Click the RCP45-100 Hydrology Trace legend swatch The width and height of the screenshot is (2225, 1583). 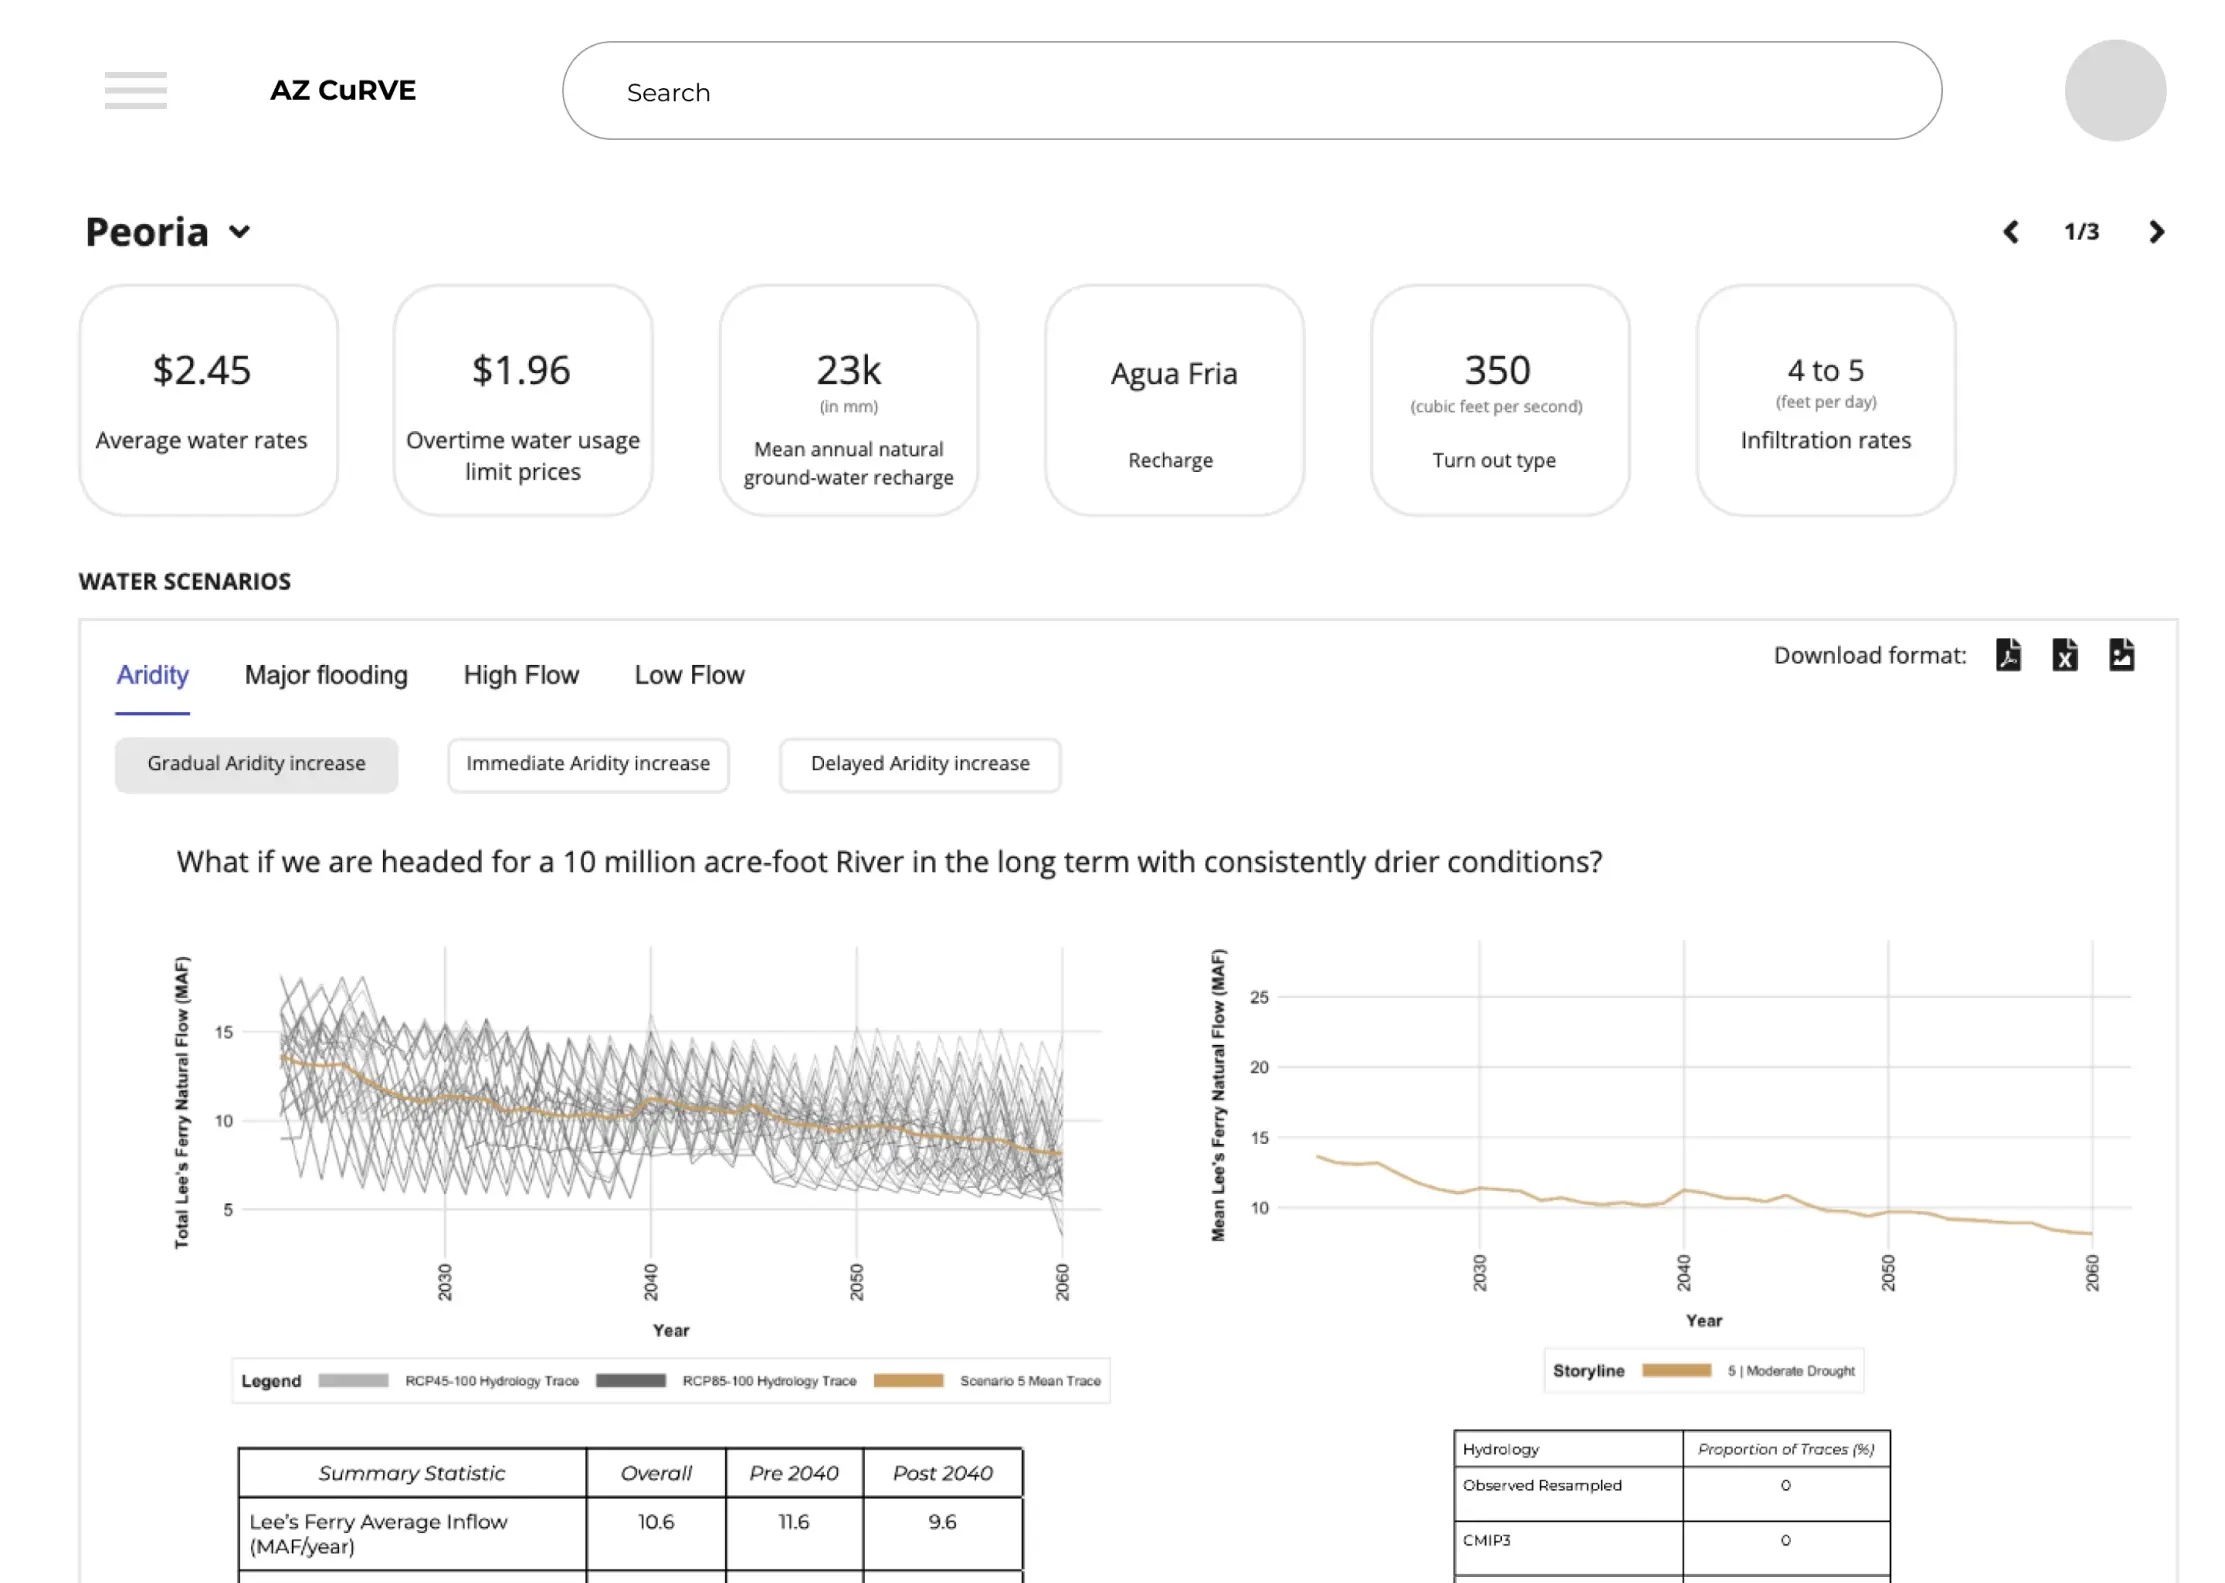point(353,1381)
